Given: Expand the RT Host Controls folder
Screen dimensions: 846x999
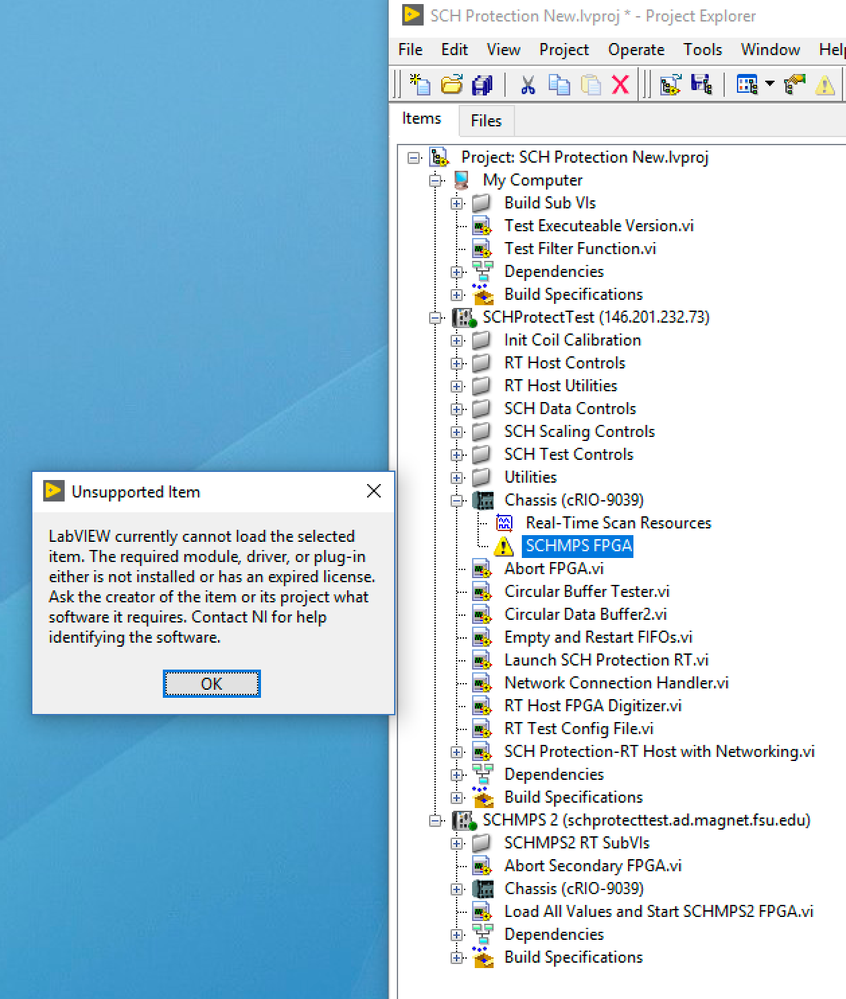Looking at the screenshot, I should pos(457,363).
